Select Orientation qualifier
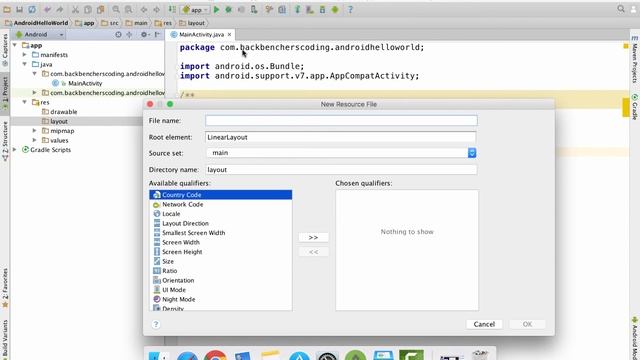This screenshot has width=640, height=360. pos(220,280)
